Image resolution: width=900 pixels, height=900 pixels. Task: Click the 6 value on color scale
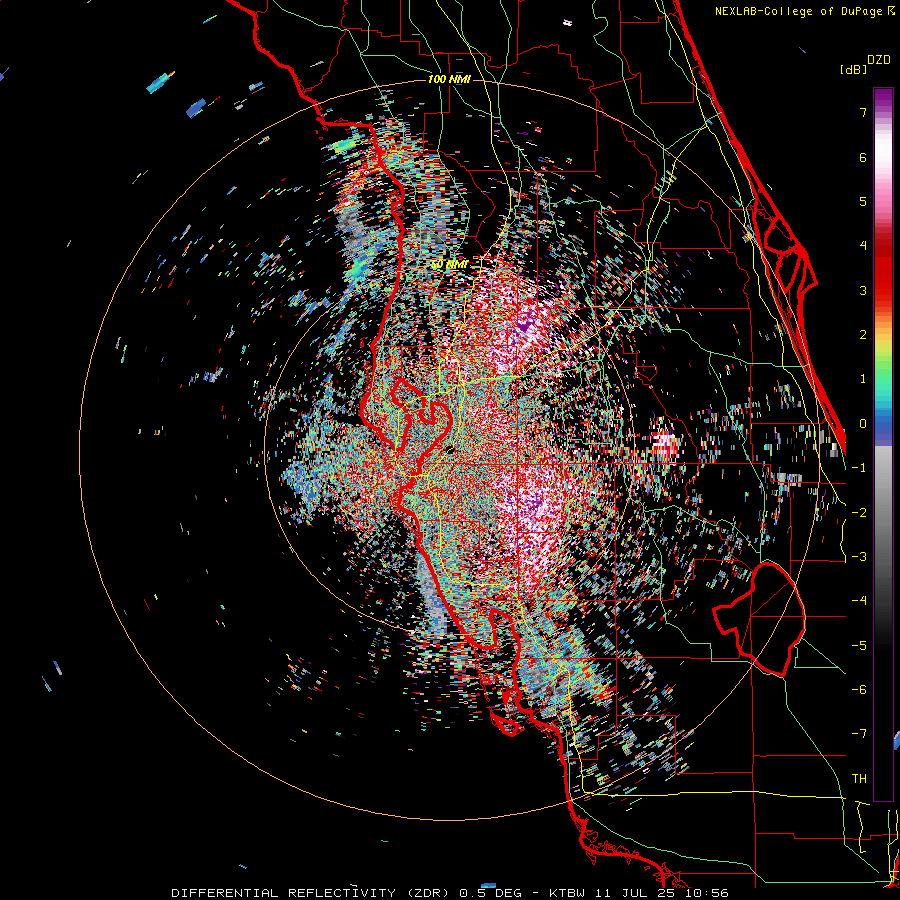click(863, 157)
